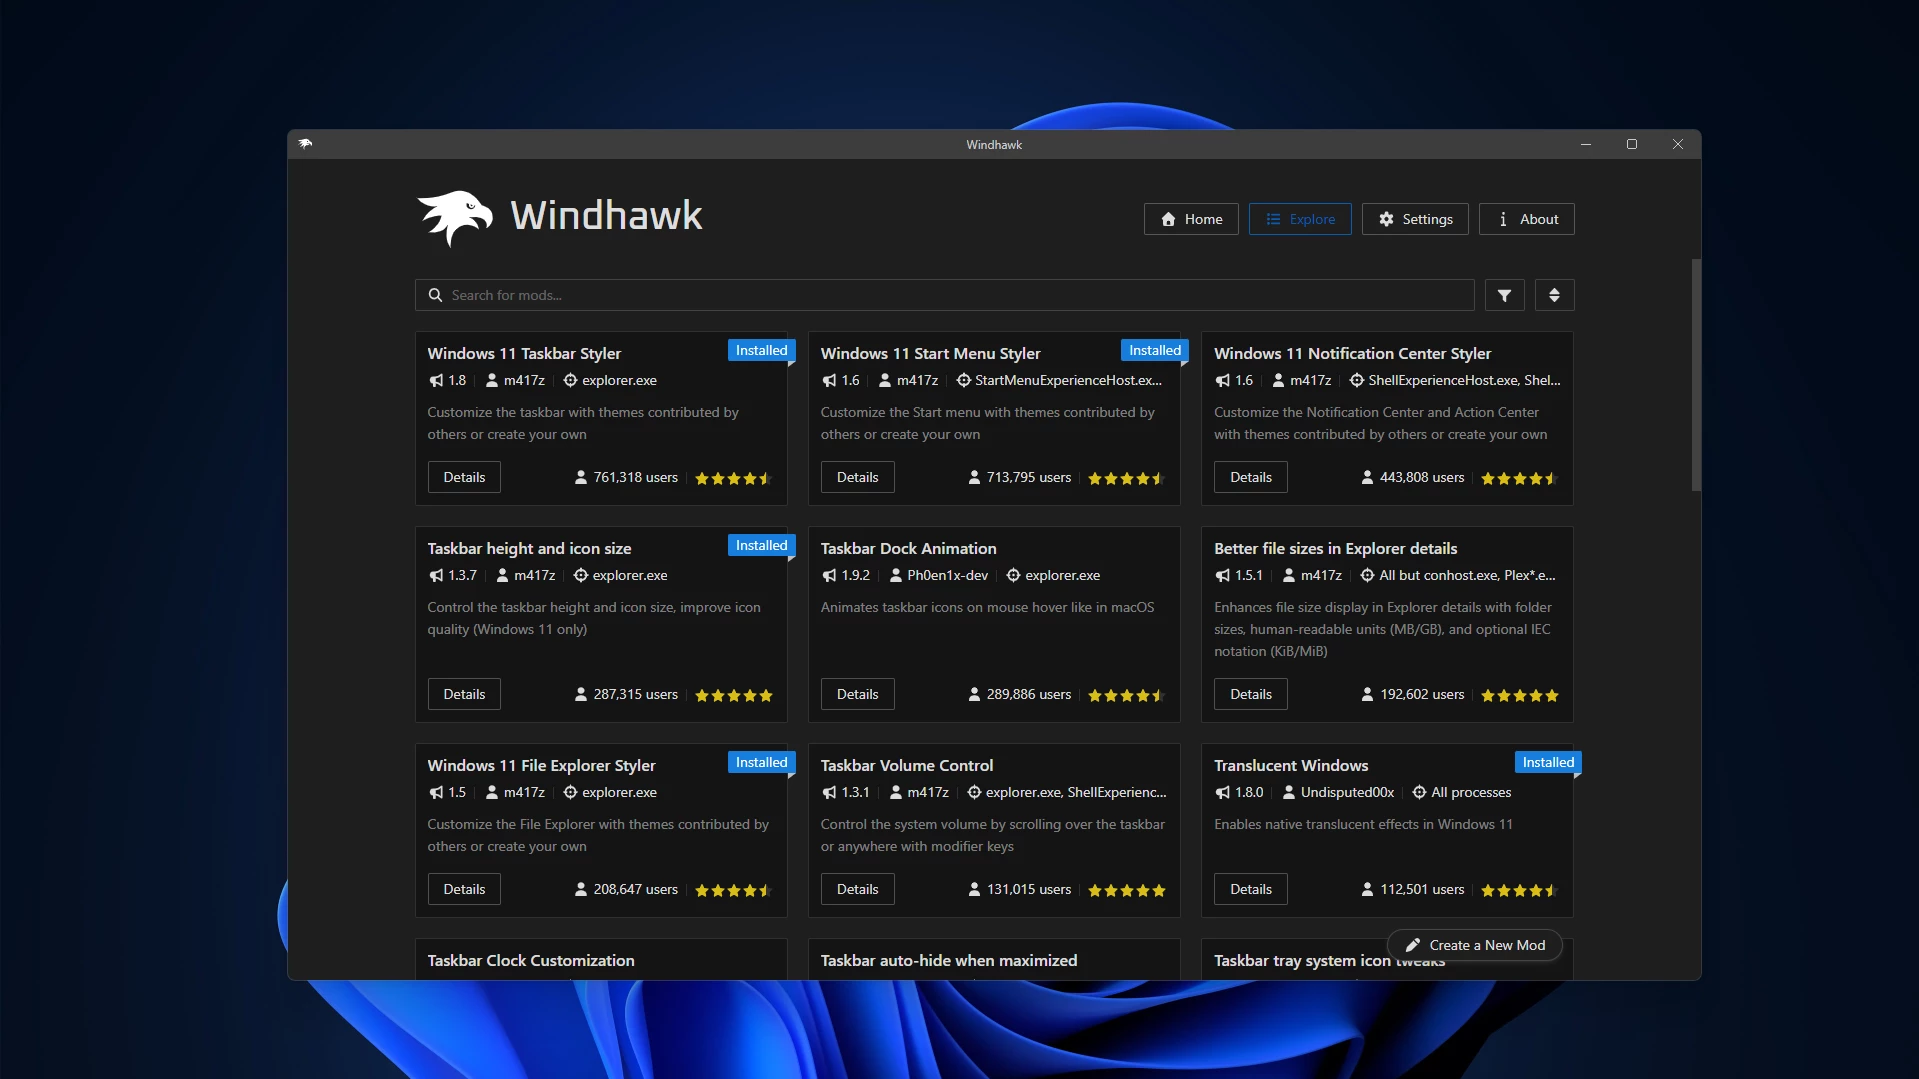Open Details for Windows 11 Taskbar Styler
Image resolution: width=1919 pixels, height=1079 pixels.
464,477
